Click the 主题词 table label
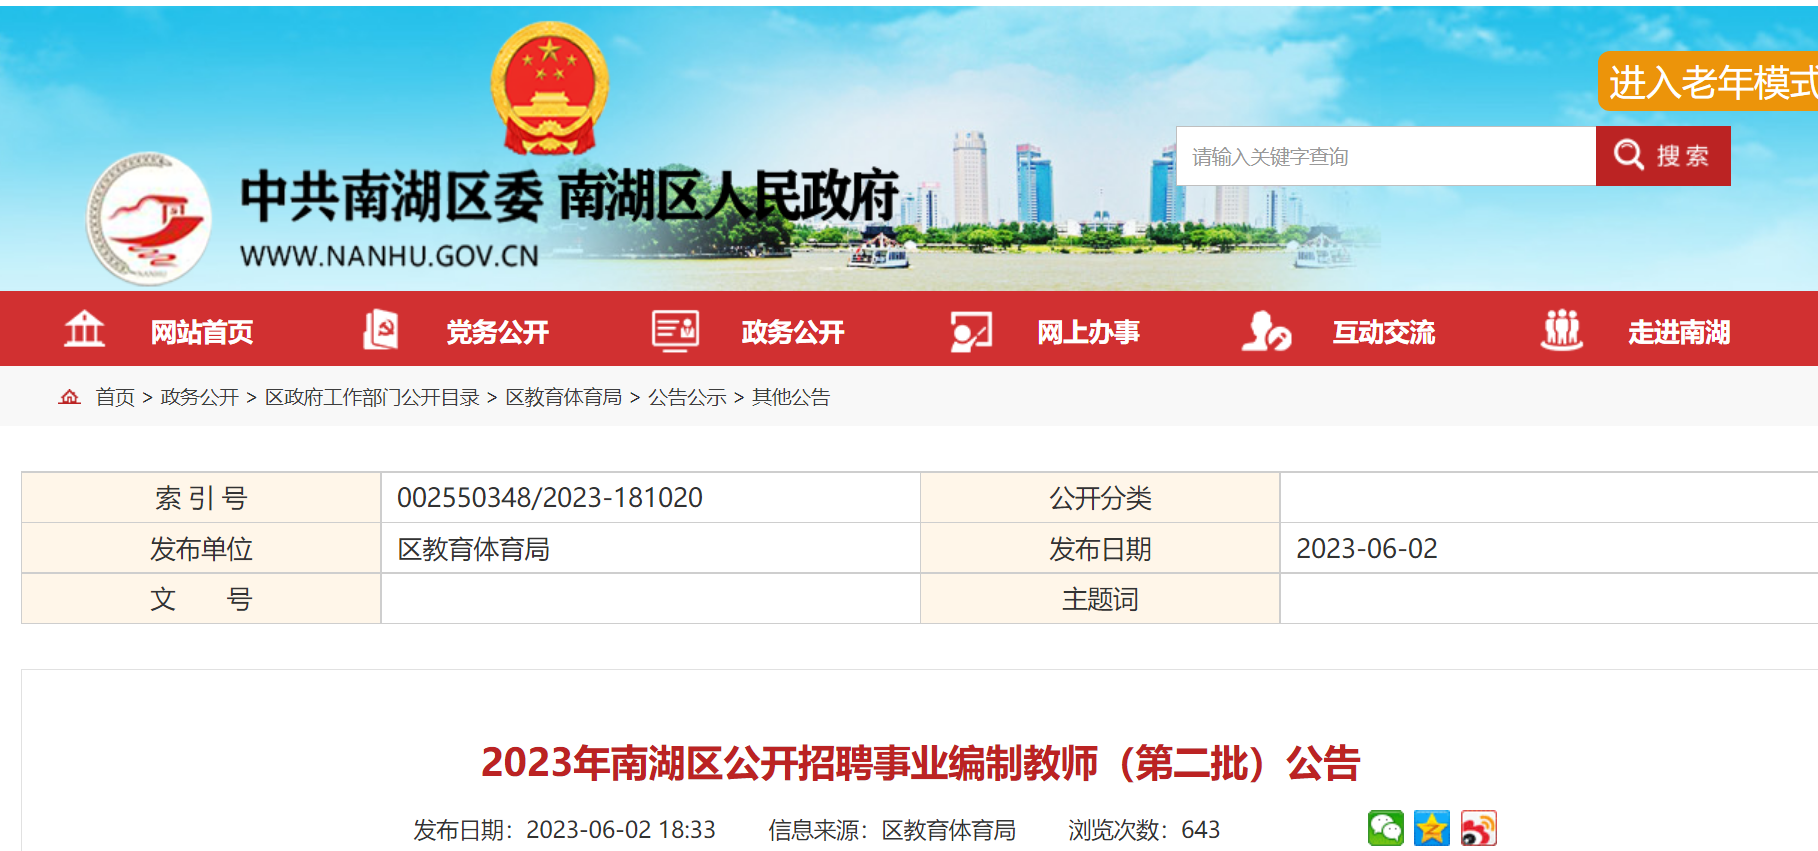1818x851 pixels. pos(1100,599)
